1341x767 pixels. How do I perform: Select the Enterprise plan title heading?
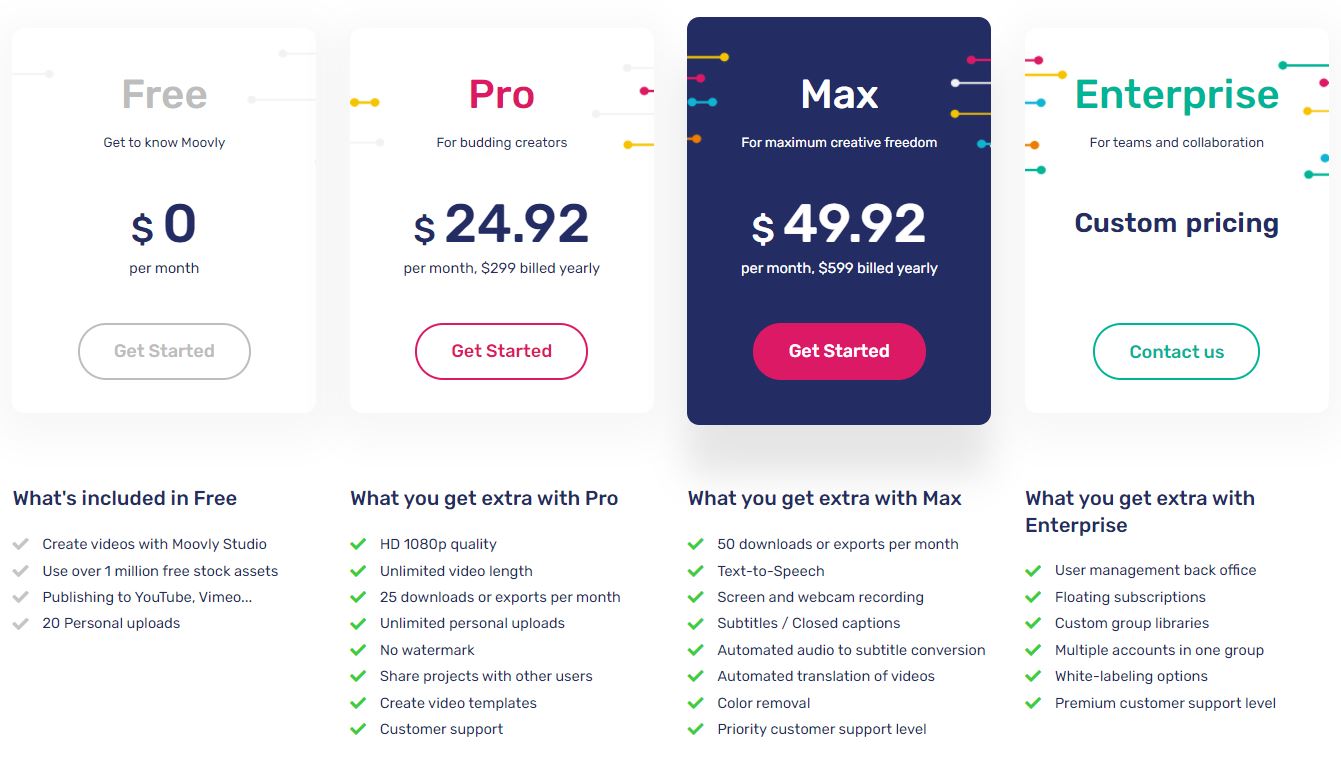click(x=1176, y=94)
